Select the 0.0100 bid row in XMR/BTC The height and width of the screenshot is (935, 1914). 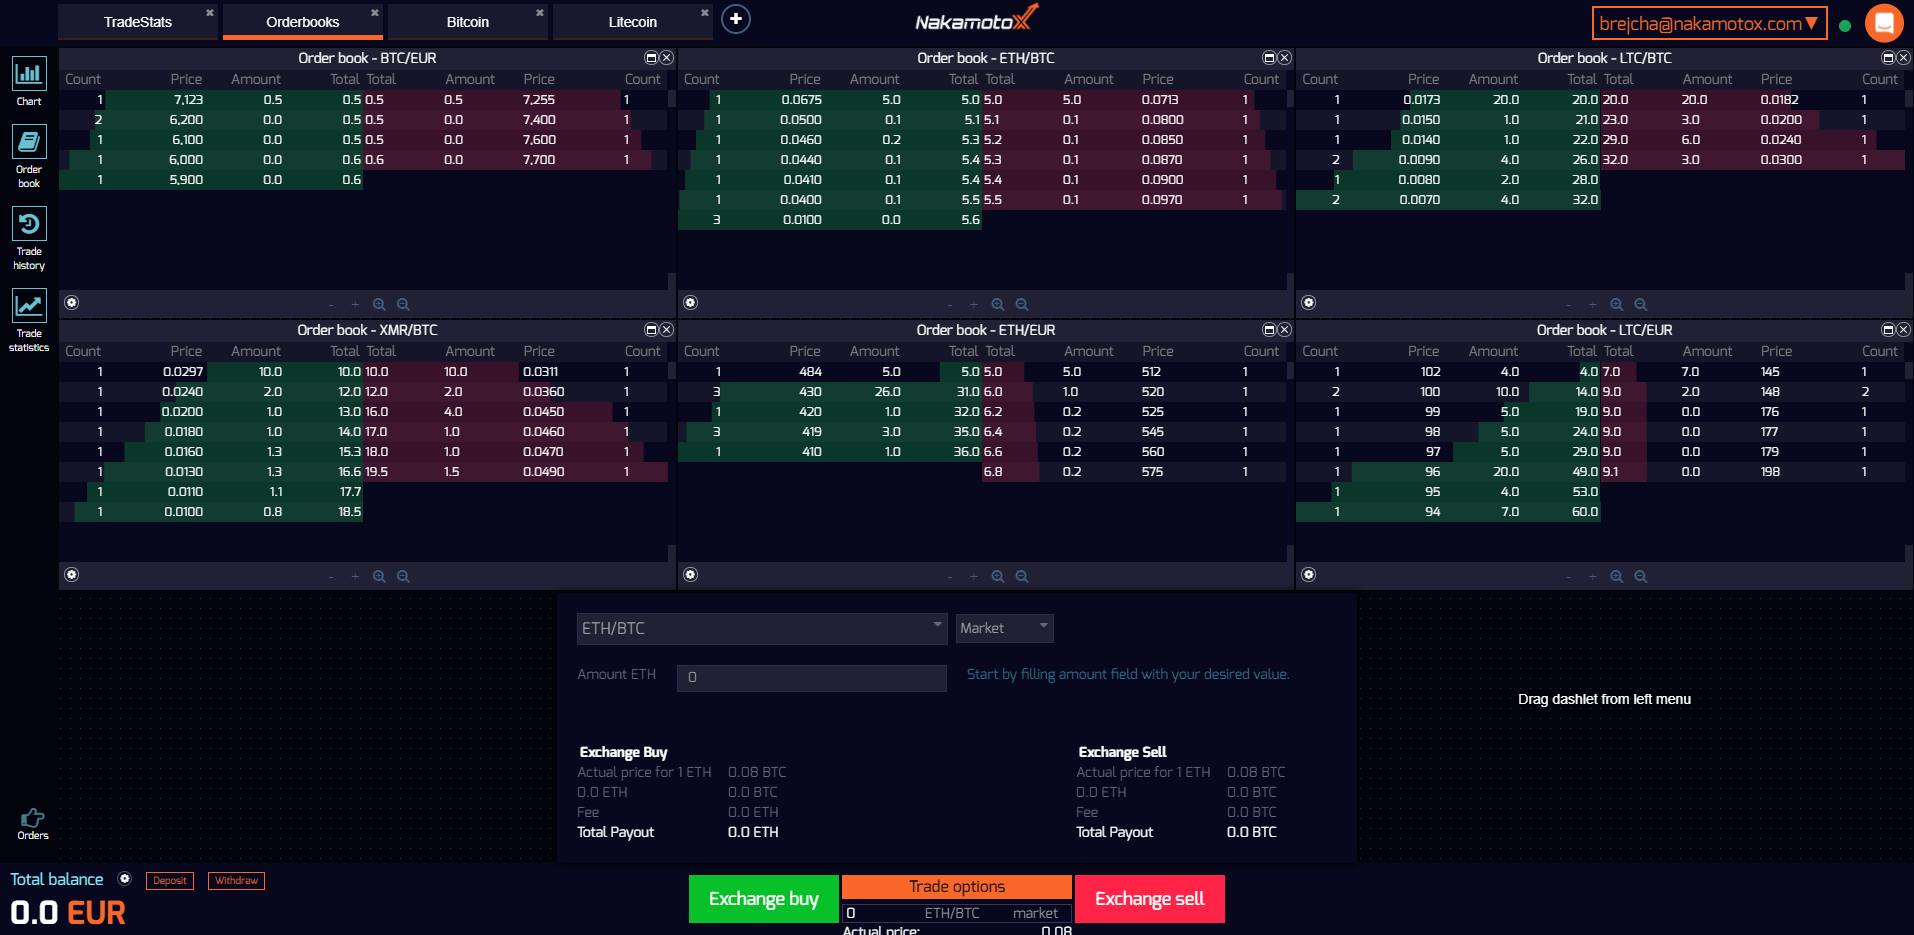(x=212, y=512)
